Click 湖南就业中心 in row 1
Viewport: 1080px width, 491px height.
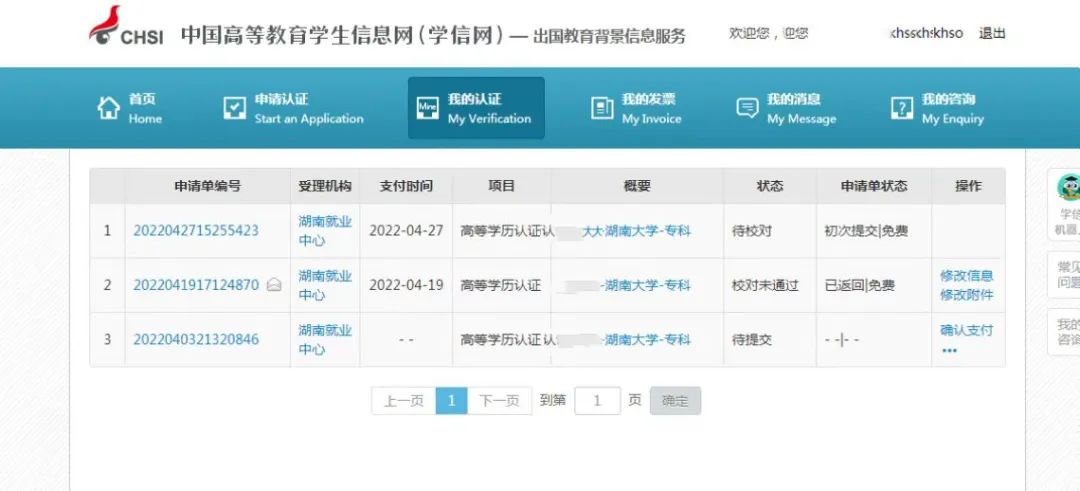(325, 231)
